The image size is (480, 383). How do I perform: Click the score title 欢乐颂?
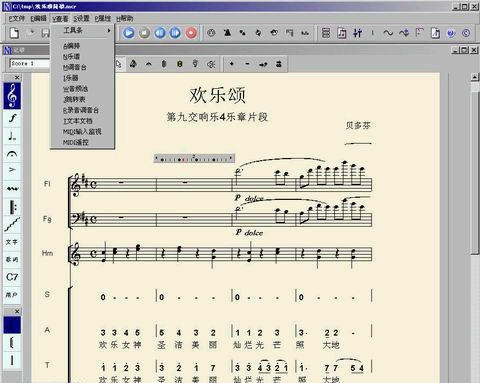click(218, 95)
